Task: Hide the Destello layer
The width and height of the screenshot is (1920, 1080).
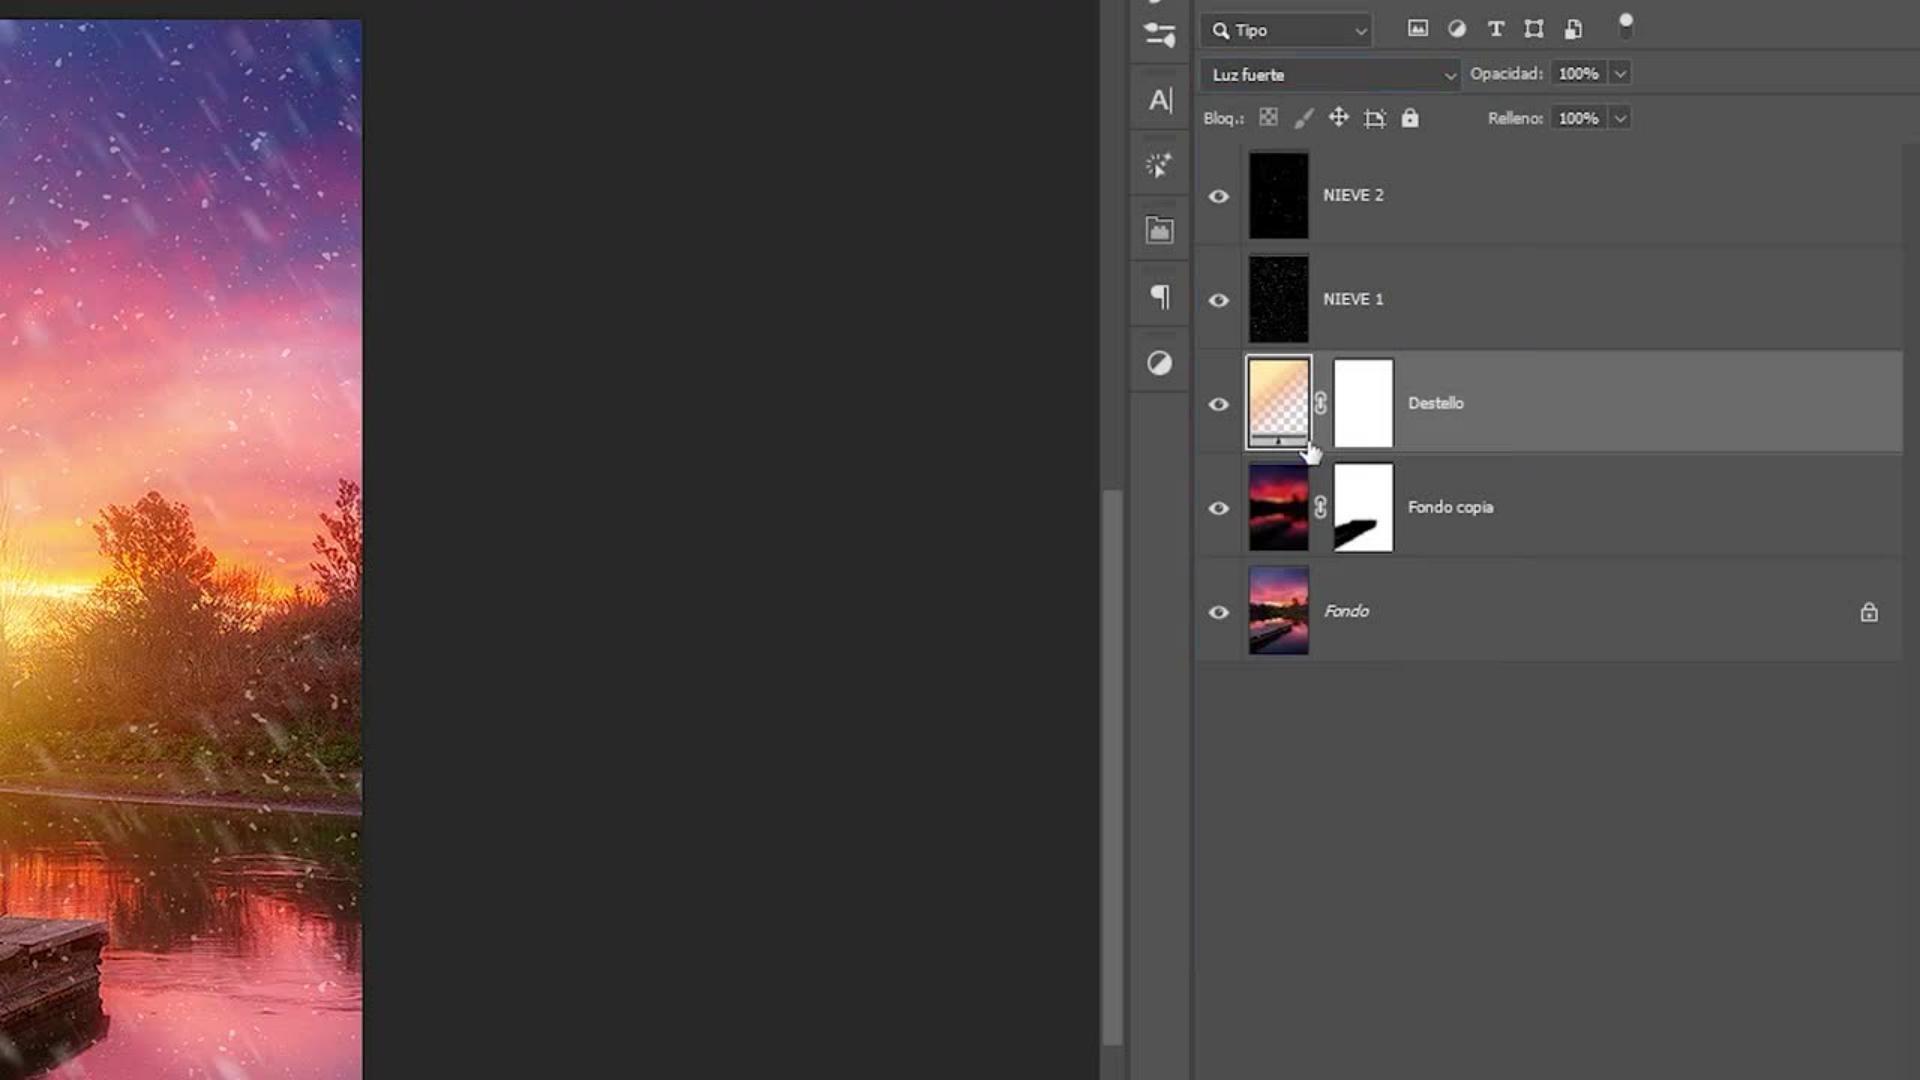Action: pos(1218,404)
